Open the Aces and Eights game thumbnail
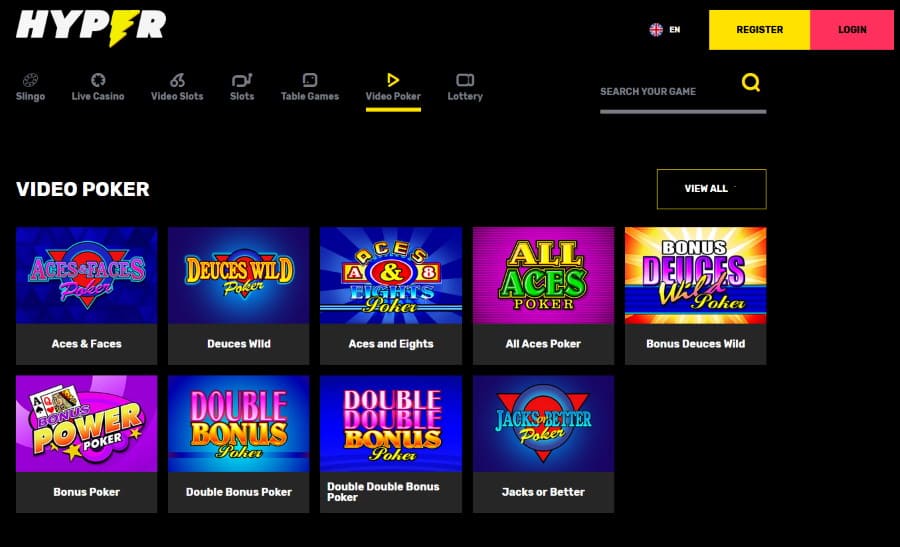 pyautogui.click(x=391, y=276)
